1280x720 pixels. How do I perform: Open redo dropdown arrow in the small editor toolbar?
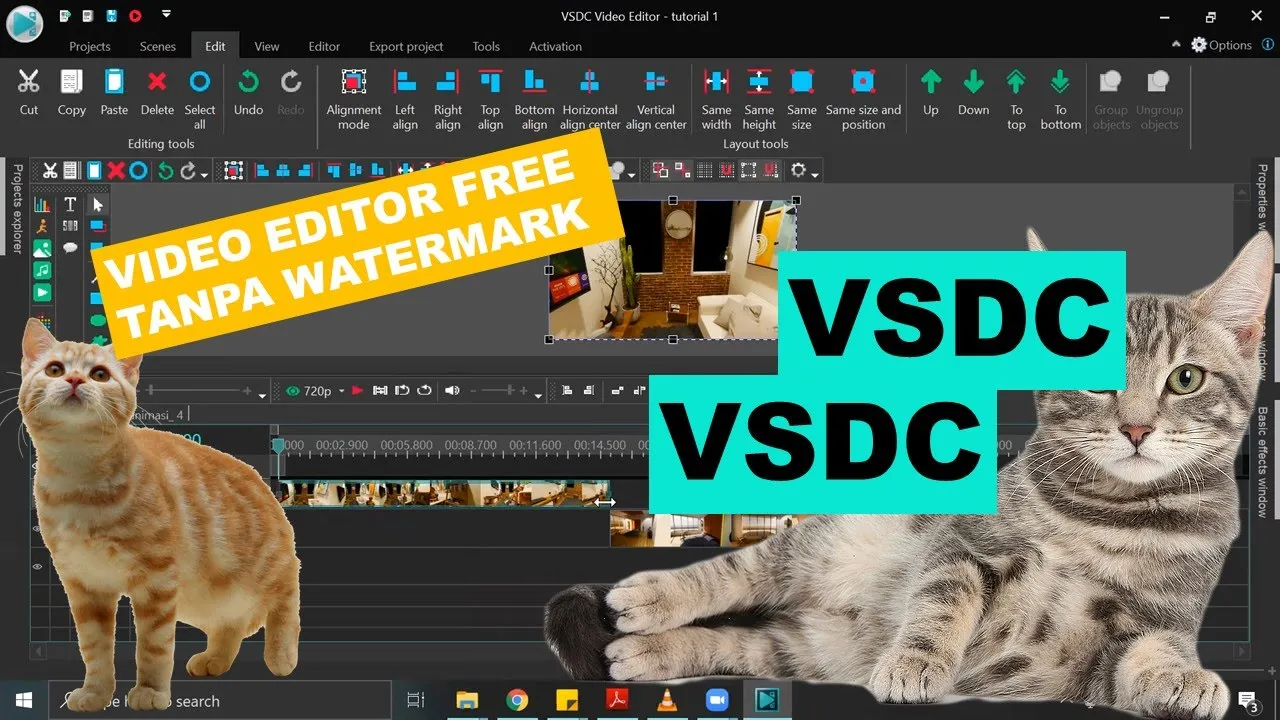pos(204,174)
